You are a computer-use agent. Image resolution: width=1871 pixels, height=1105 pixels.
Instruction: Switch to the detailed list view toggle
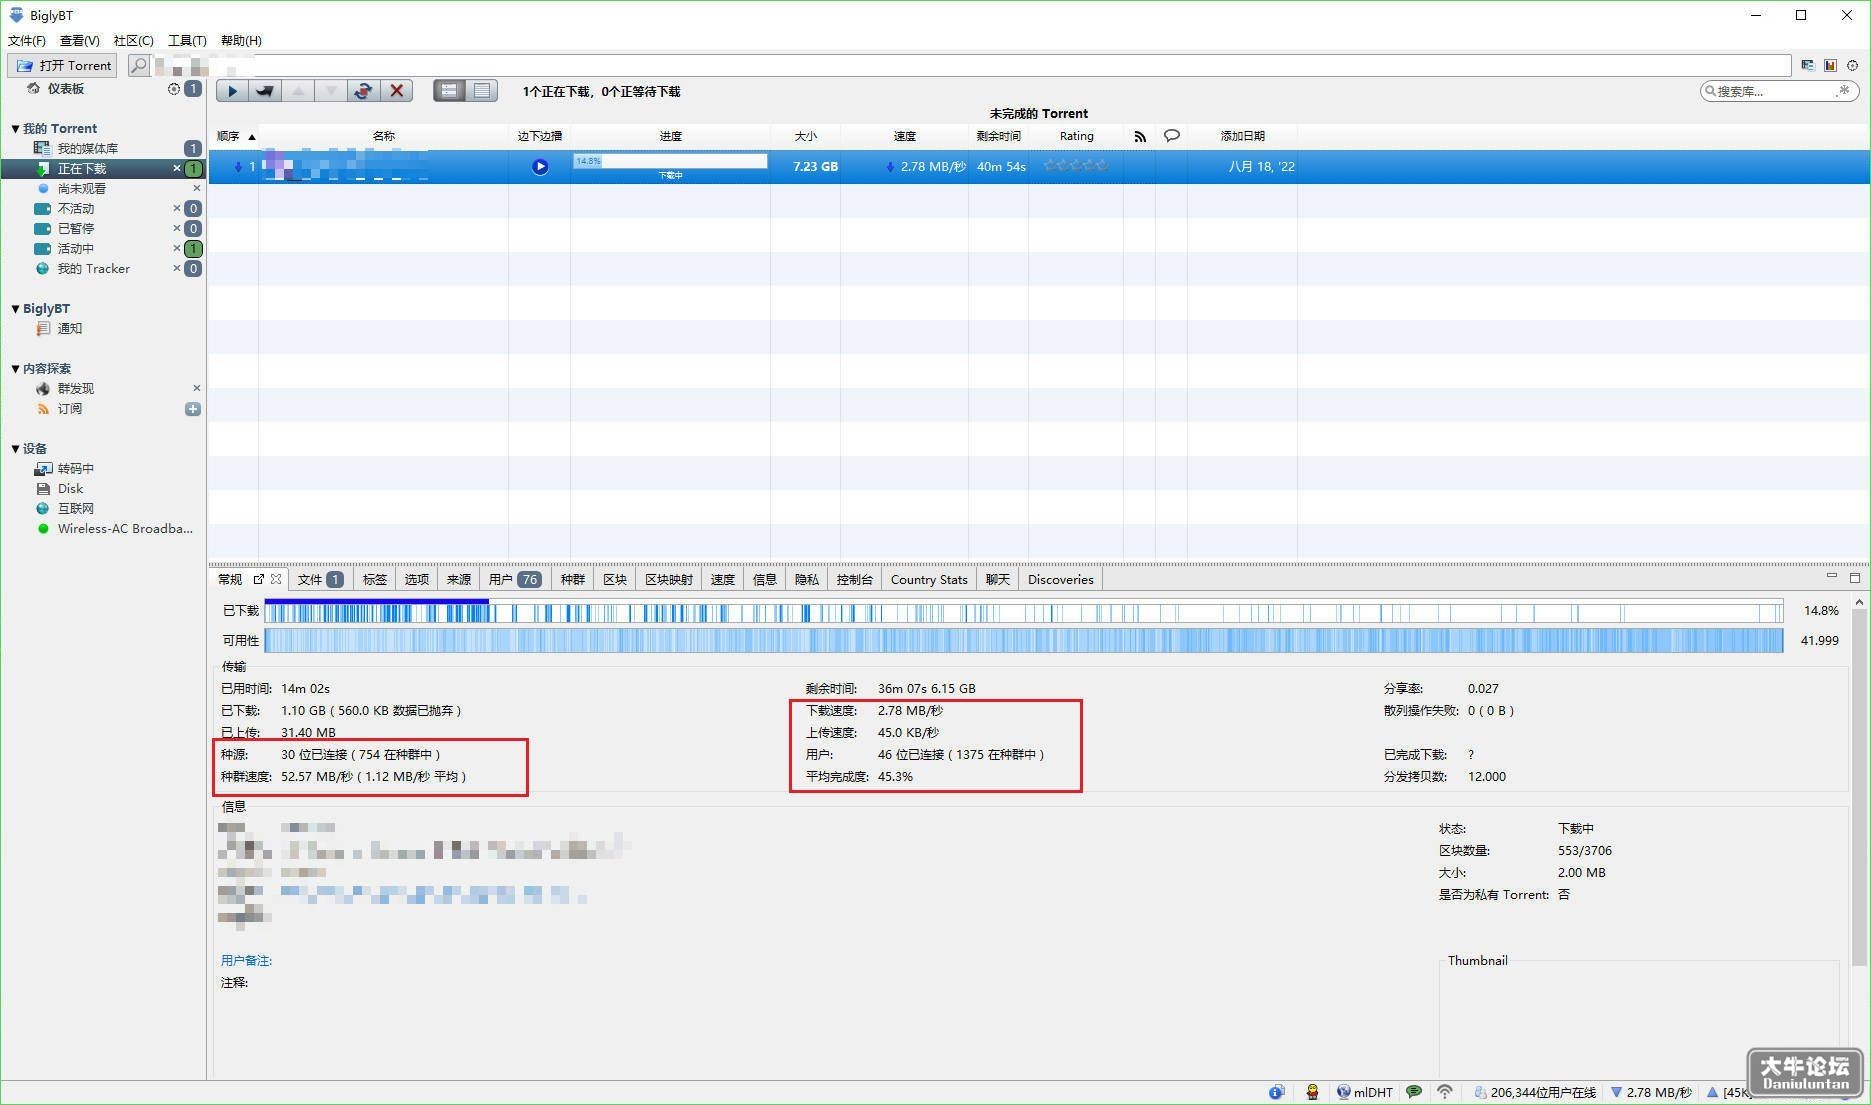click(x=482, y=91)
